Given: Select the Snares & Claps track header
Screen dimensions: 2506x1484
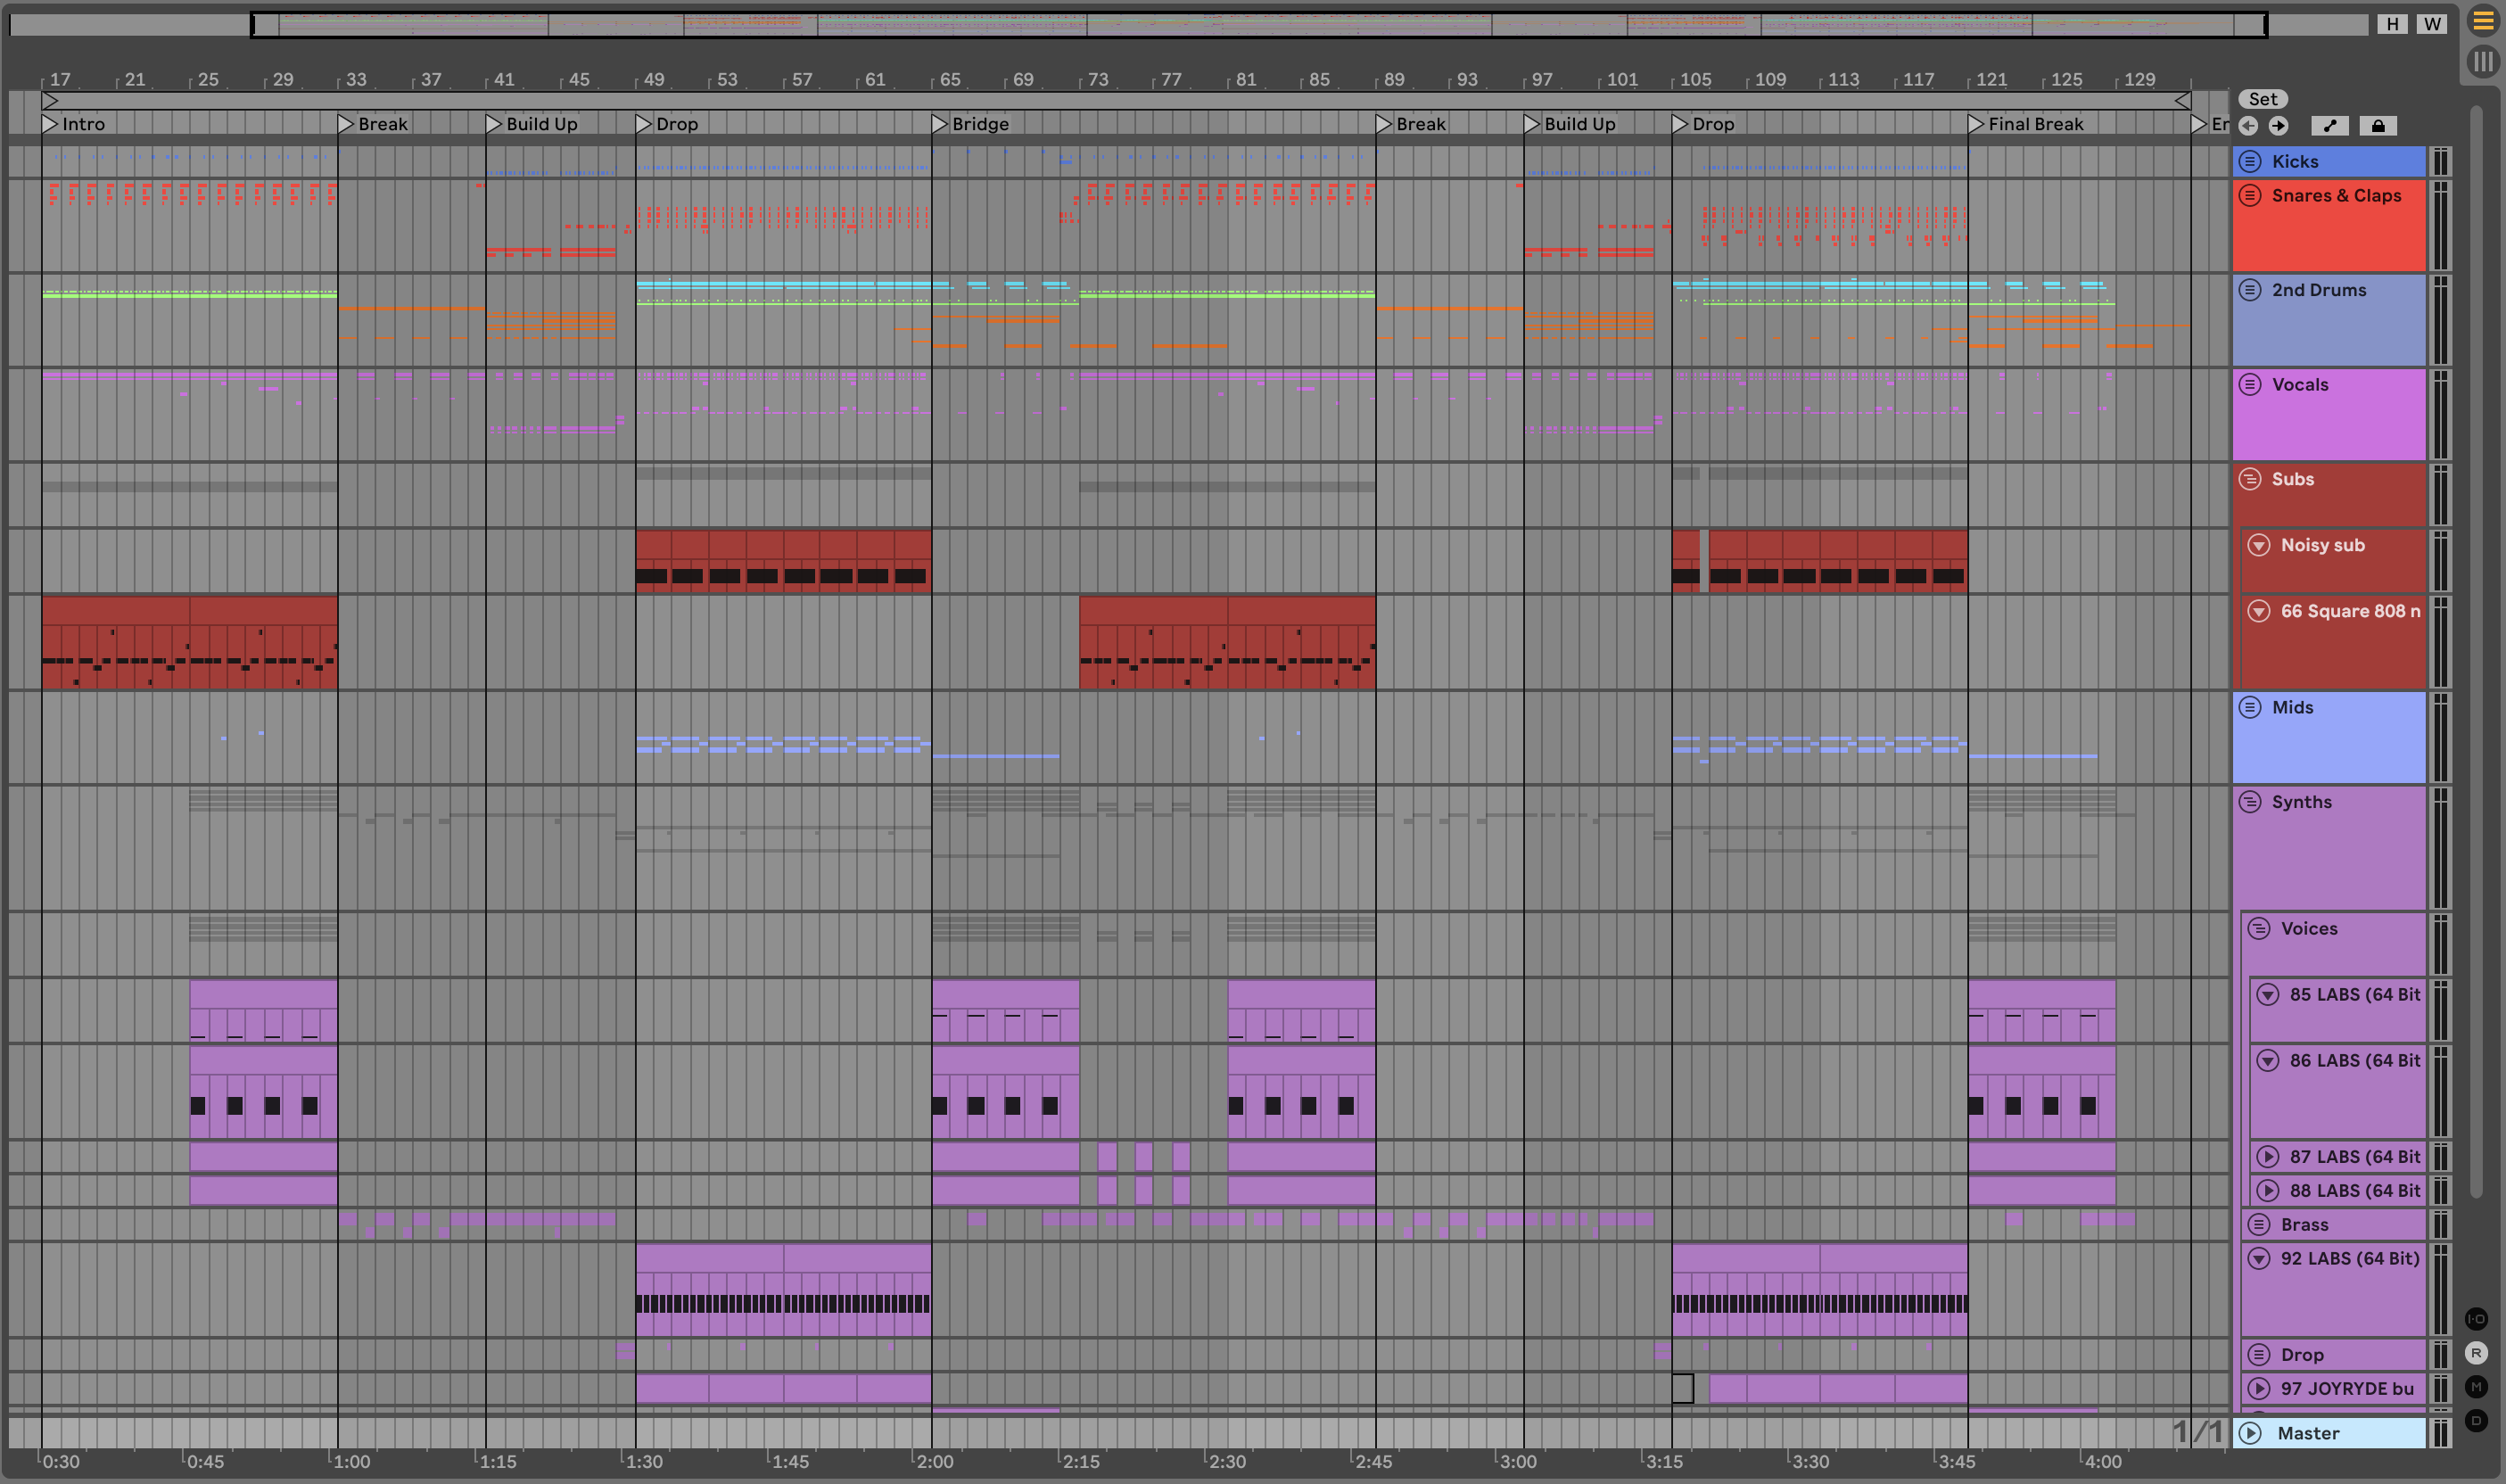Looking at the screenshot, I should [x=2336, y=196].
